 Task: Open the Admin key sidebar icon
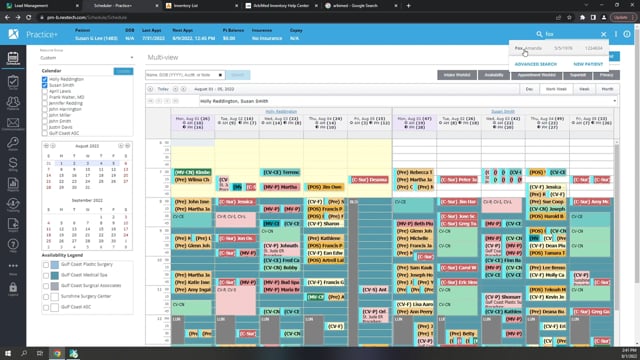coord(13,143)
